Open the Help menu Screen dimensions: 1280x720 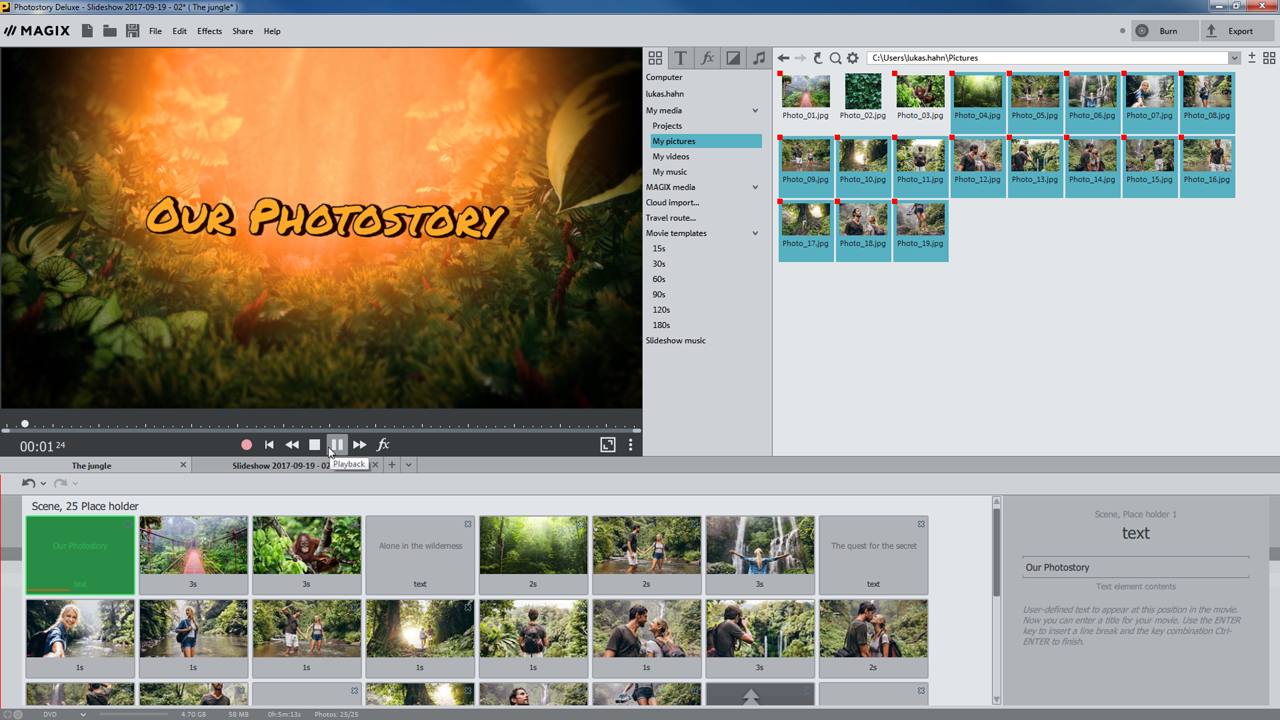[x=272, y=31]
